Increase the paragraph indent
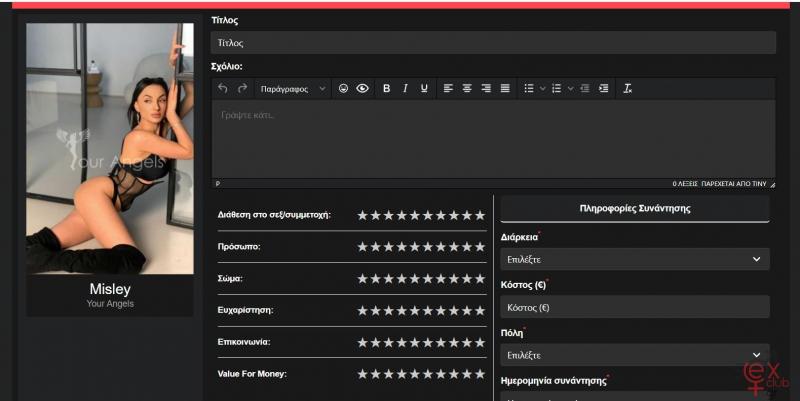 604,88
